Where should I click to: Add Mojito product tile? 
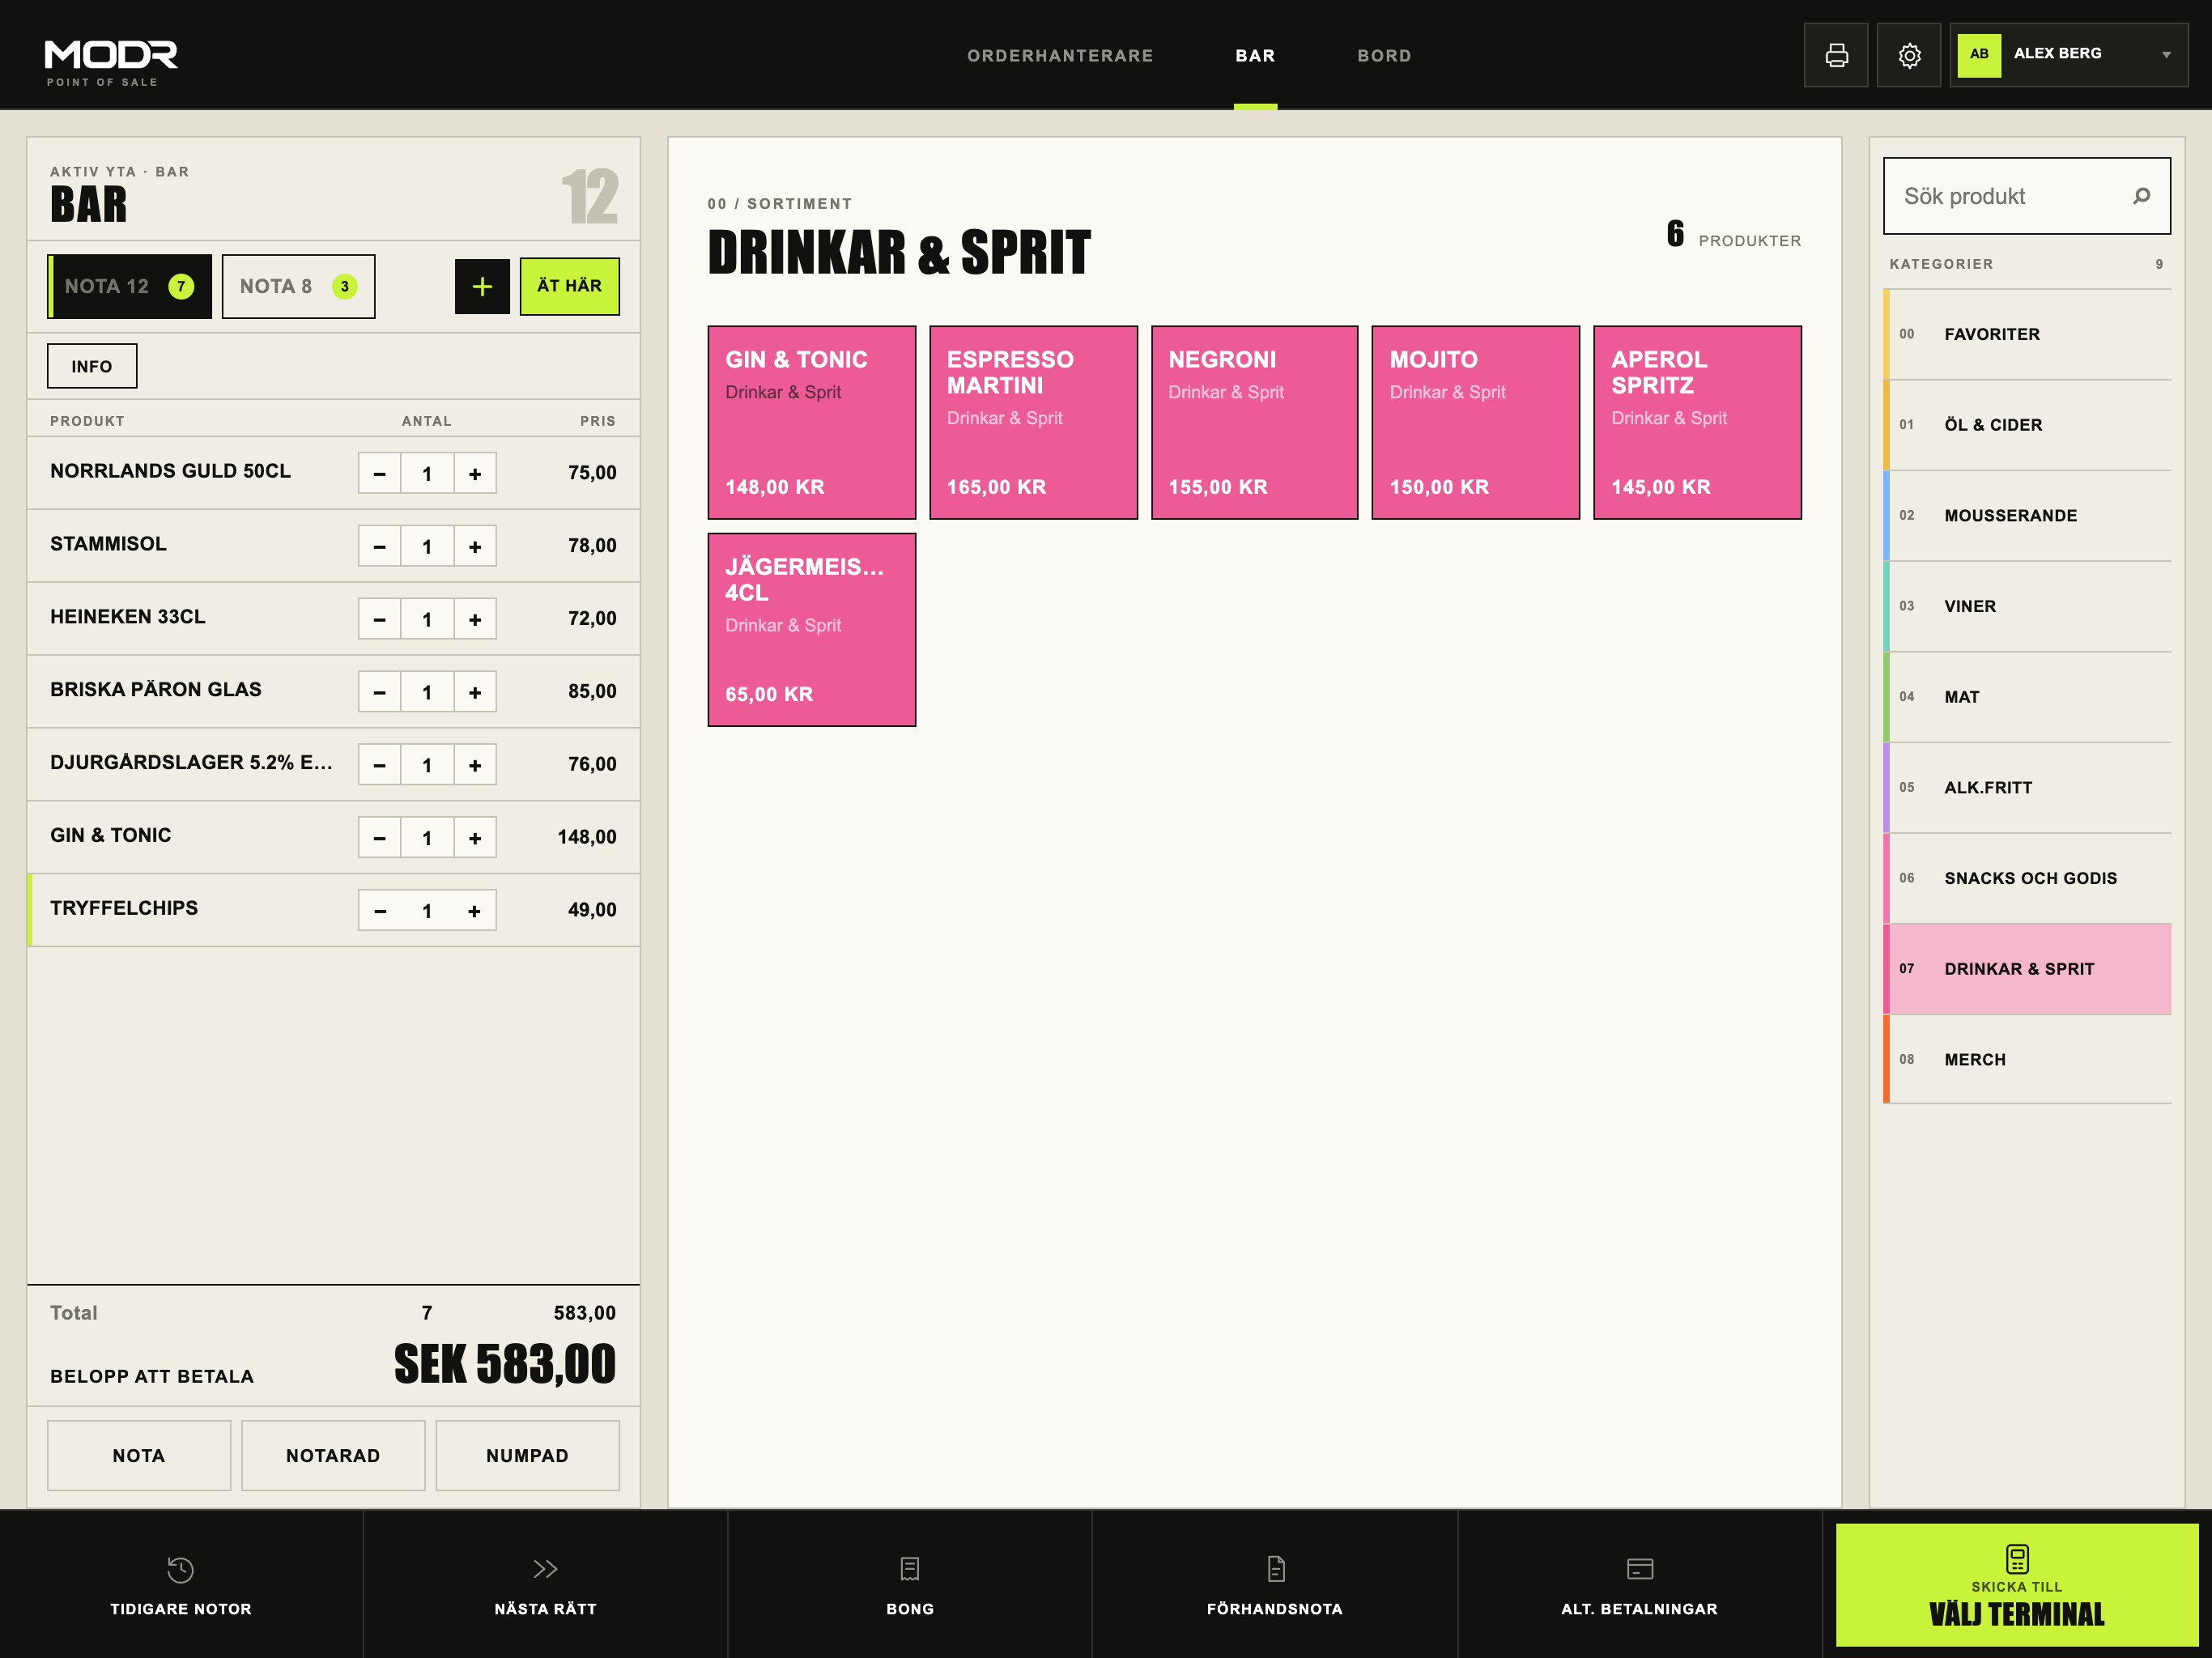1475,422
